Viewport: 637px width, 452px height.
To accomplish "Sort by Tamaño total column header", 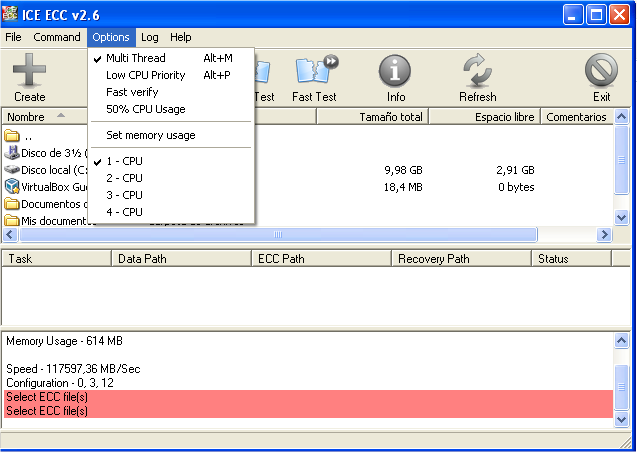I will click(x=372, y=117).
